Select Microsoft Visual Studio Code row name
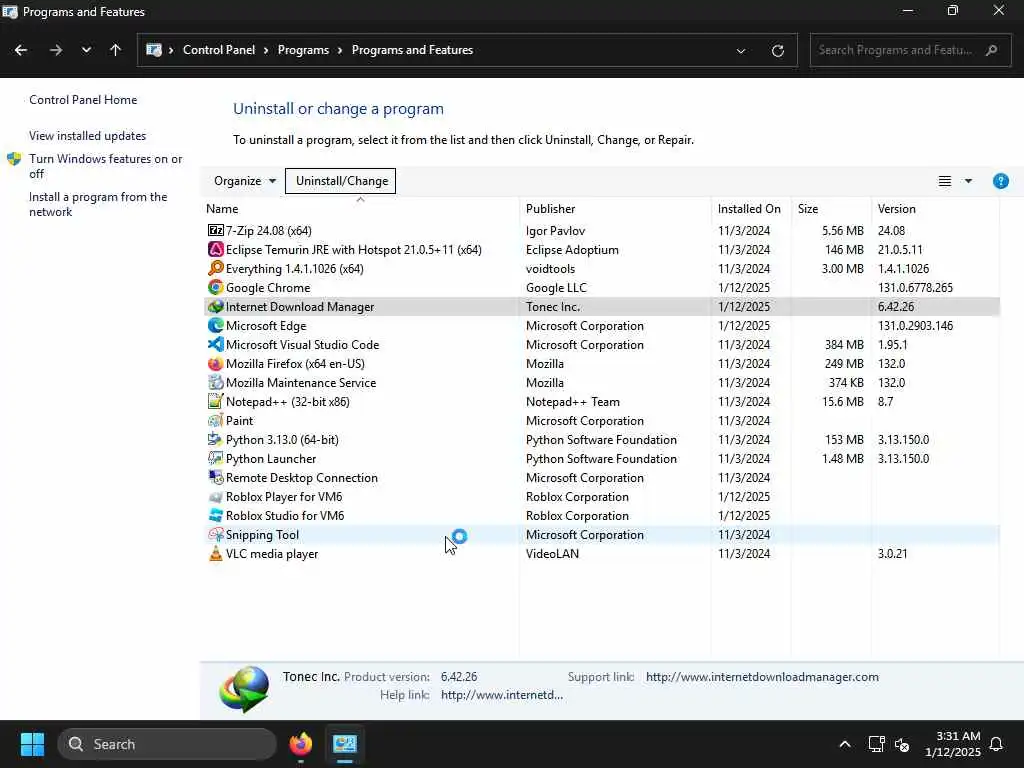This screenshot has height=768, width=1024. click(302, 344)
